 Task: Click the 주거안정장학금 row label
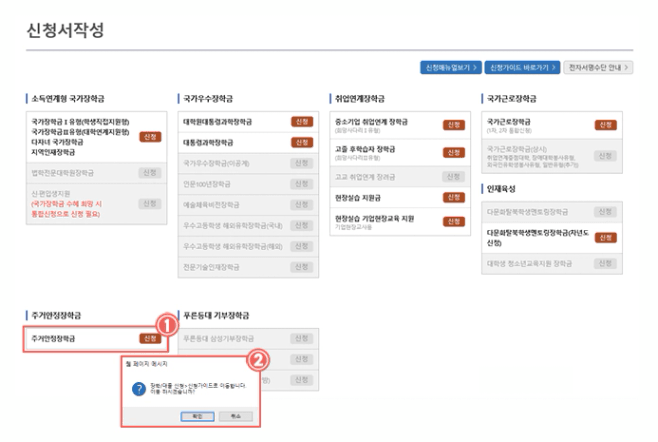[53, 338]
